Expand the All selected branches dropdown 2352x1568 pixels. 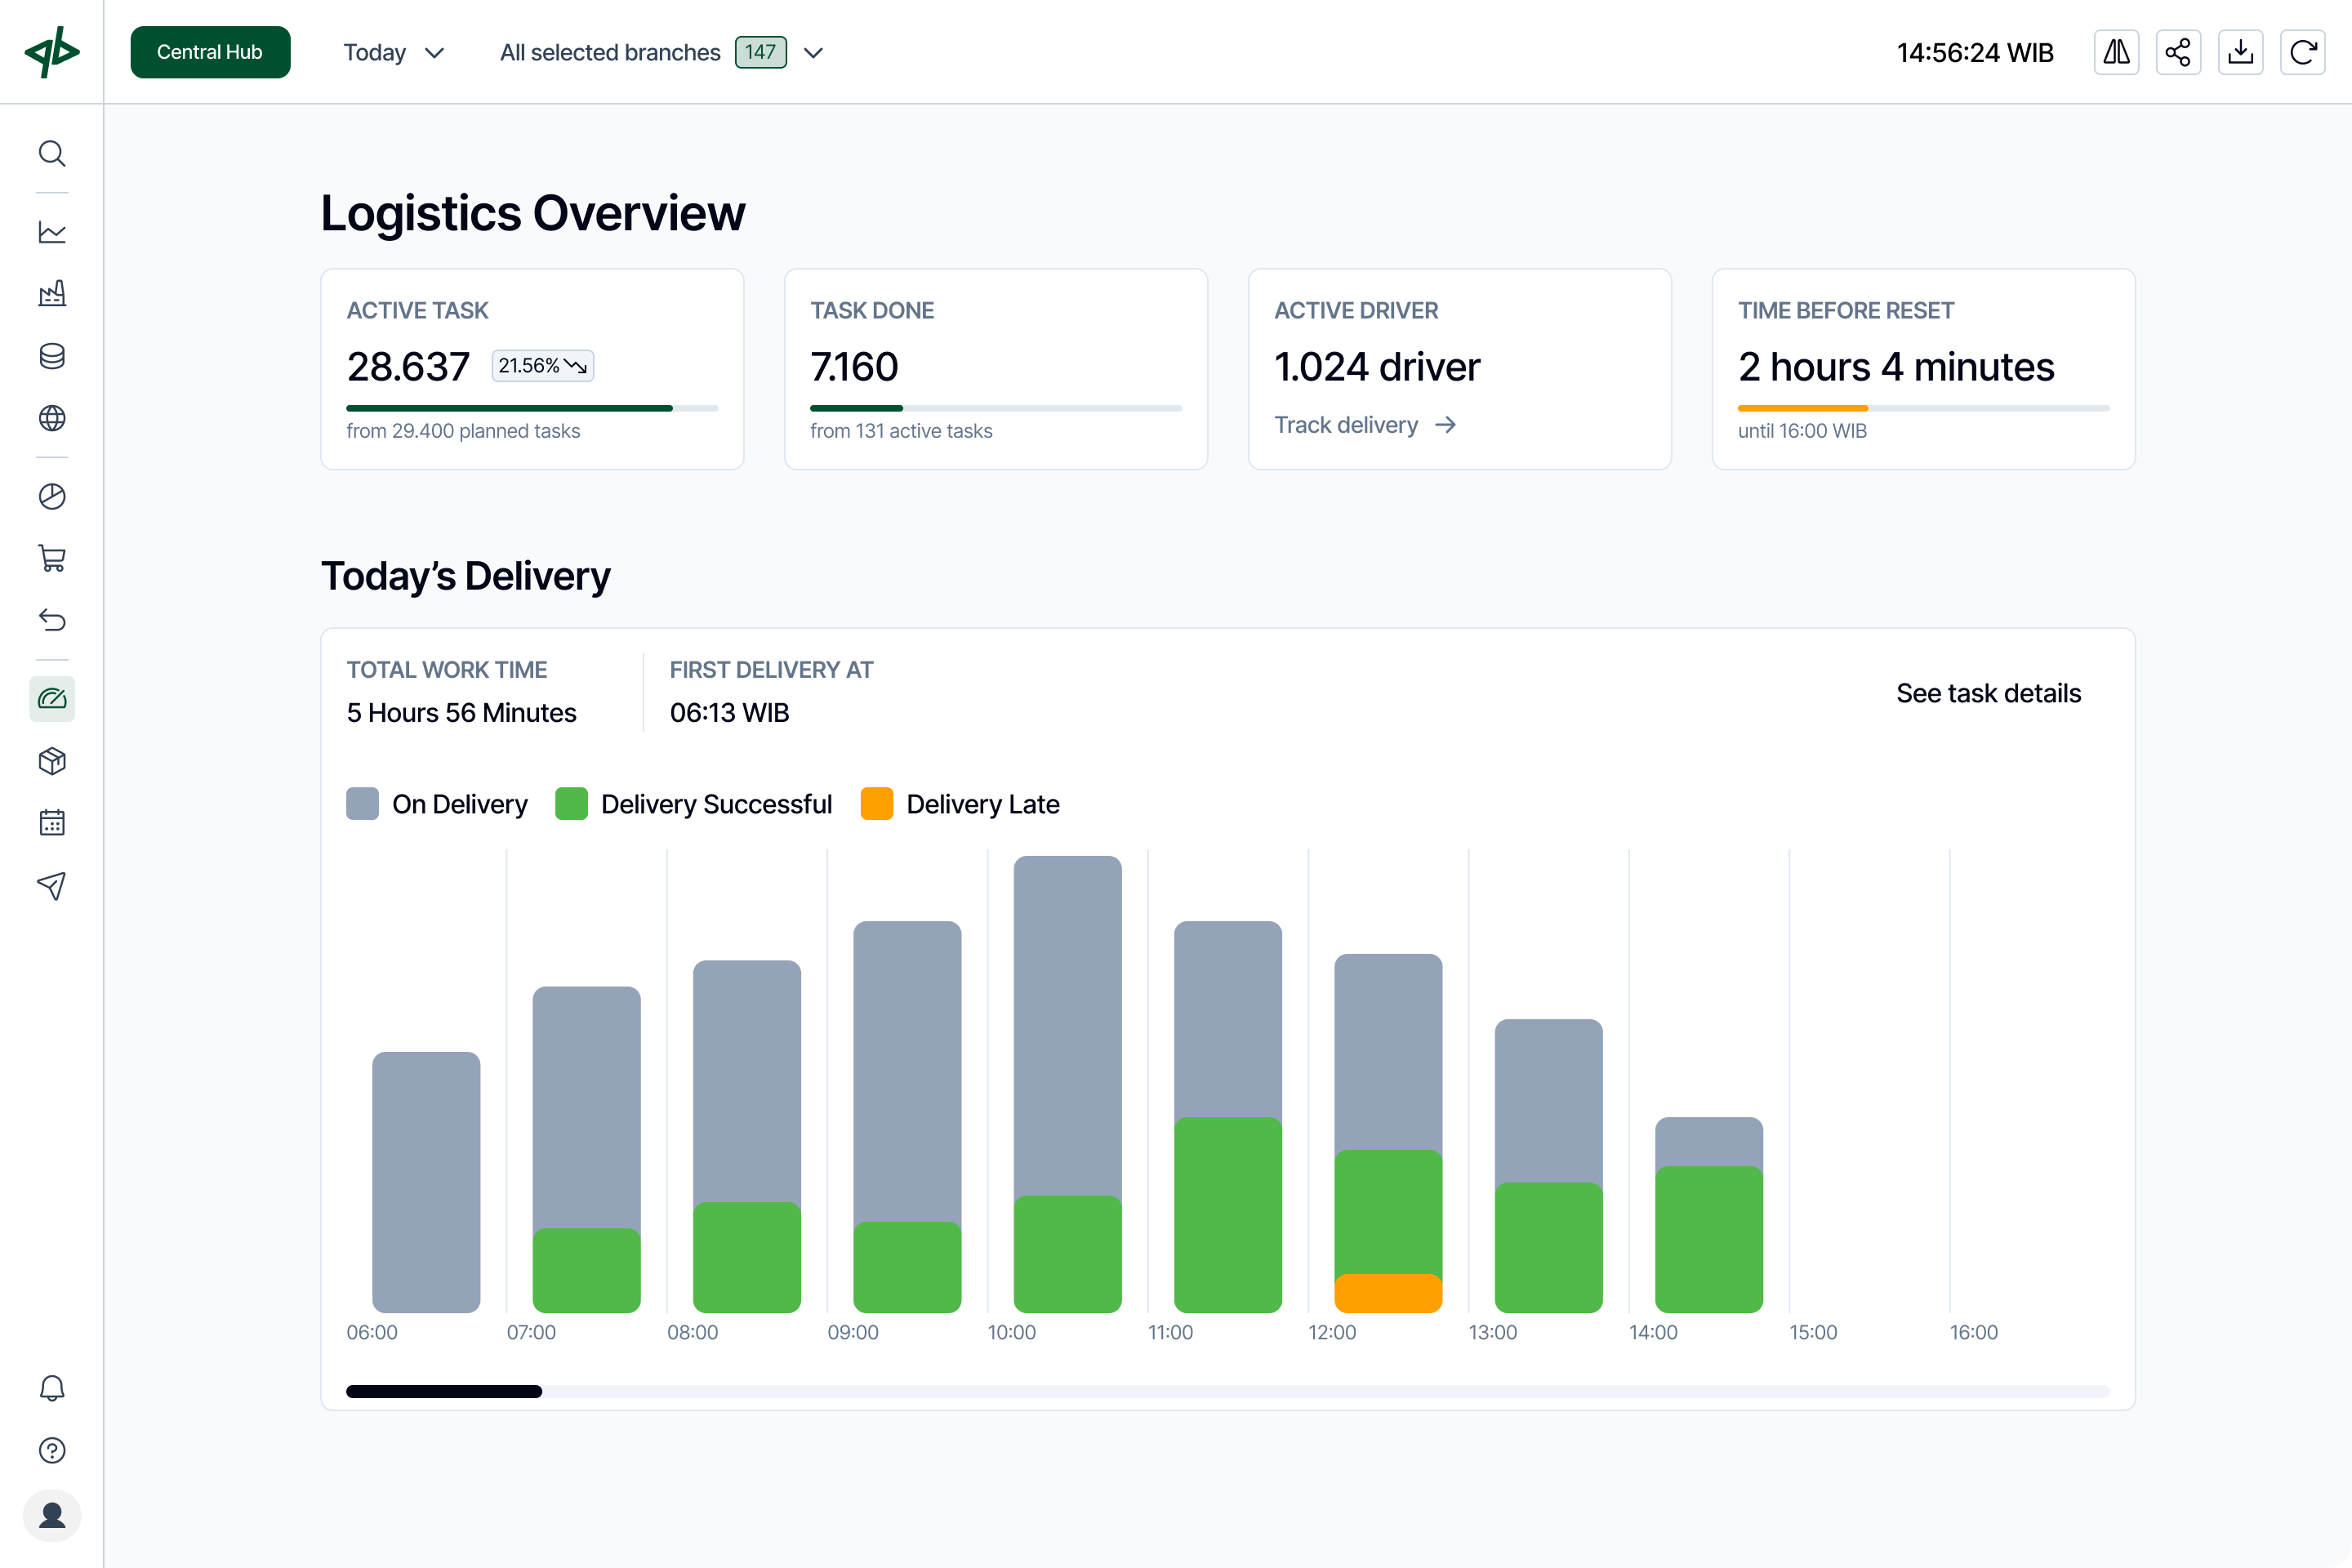tap(661, 52)
